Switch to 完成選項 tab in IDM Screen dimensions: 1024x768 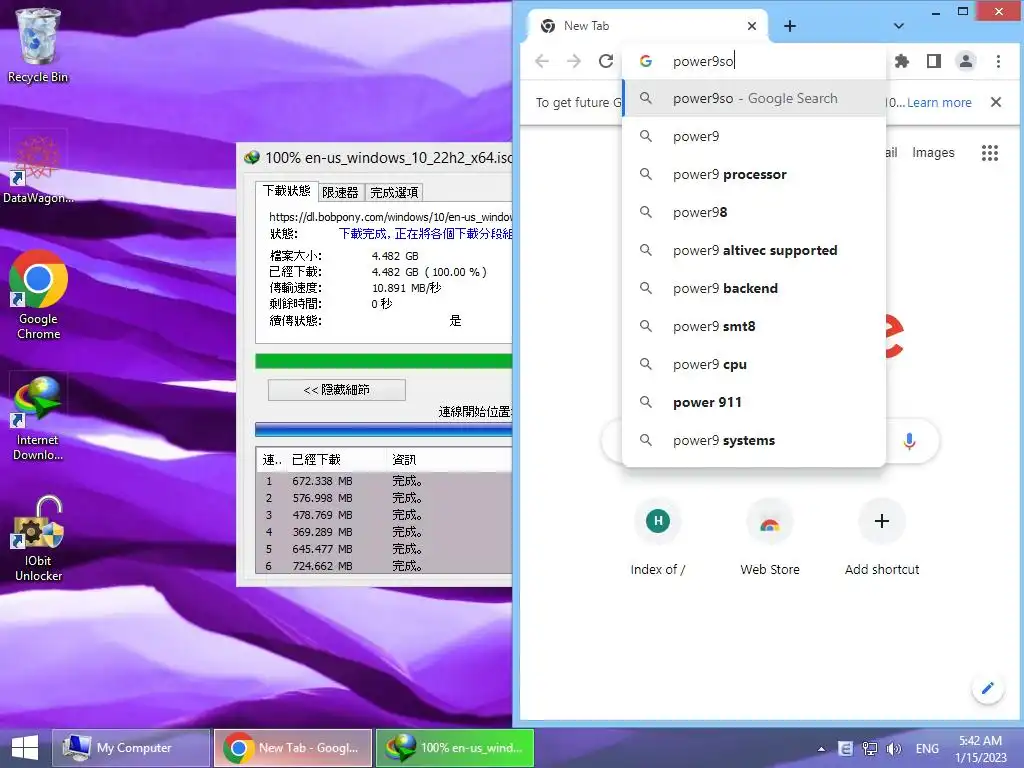394,192
